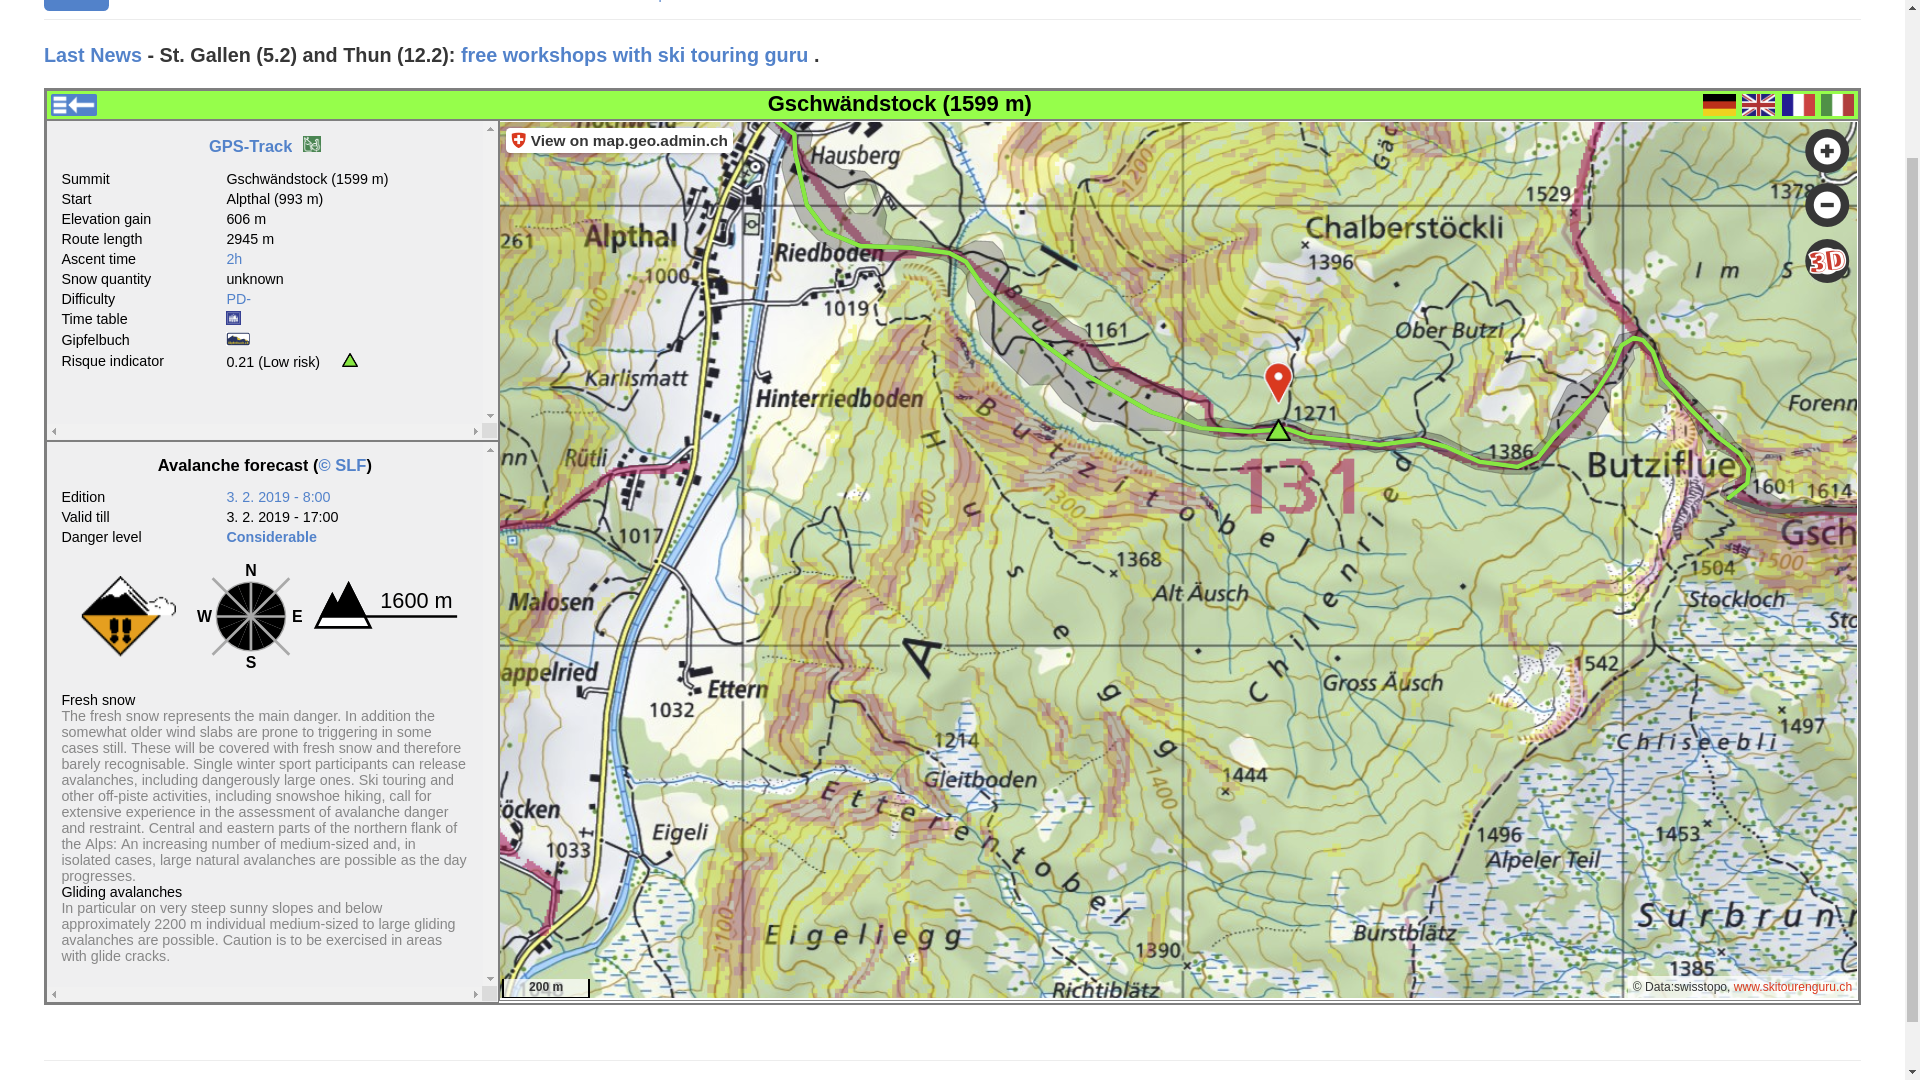Click the Last News link

[93, 55]
